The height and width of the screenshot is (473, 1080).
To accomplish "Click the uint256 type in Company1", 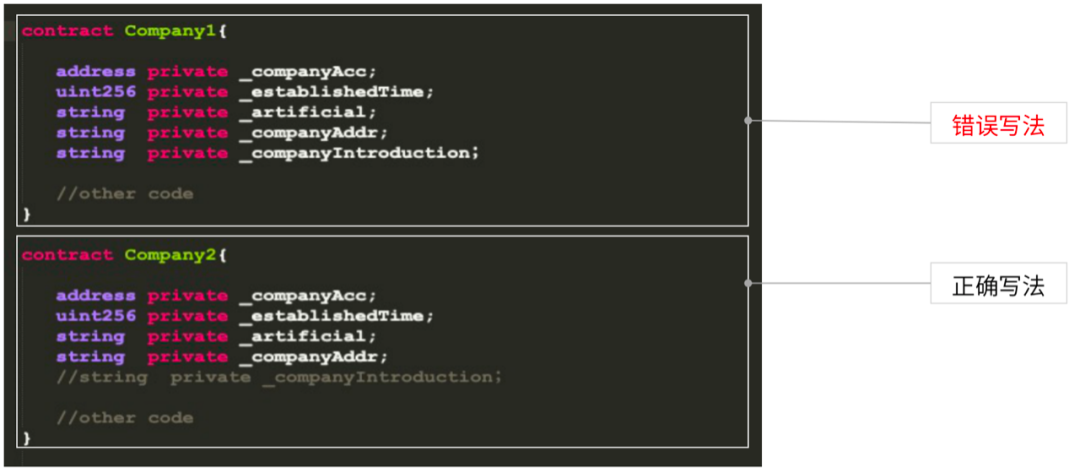I will pos(96,92).
